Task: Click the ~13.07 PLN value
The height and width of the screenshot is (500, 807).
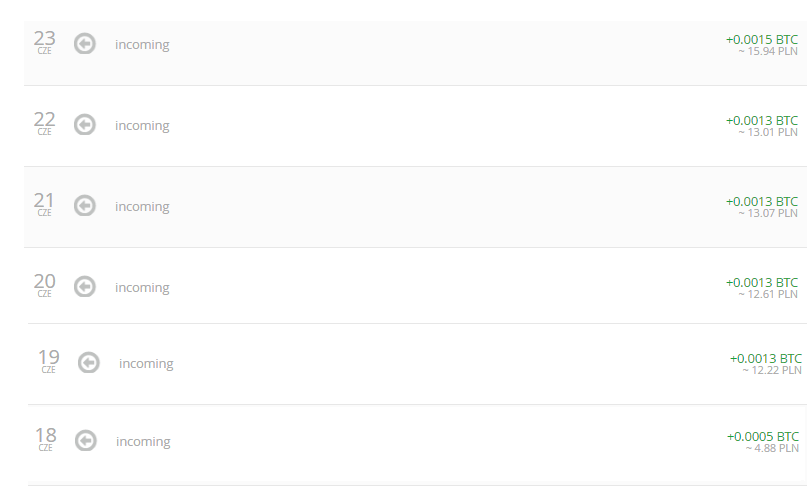Action: (x=768, y=213)
